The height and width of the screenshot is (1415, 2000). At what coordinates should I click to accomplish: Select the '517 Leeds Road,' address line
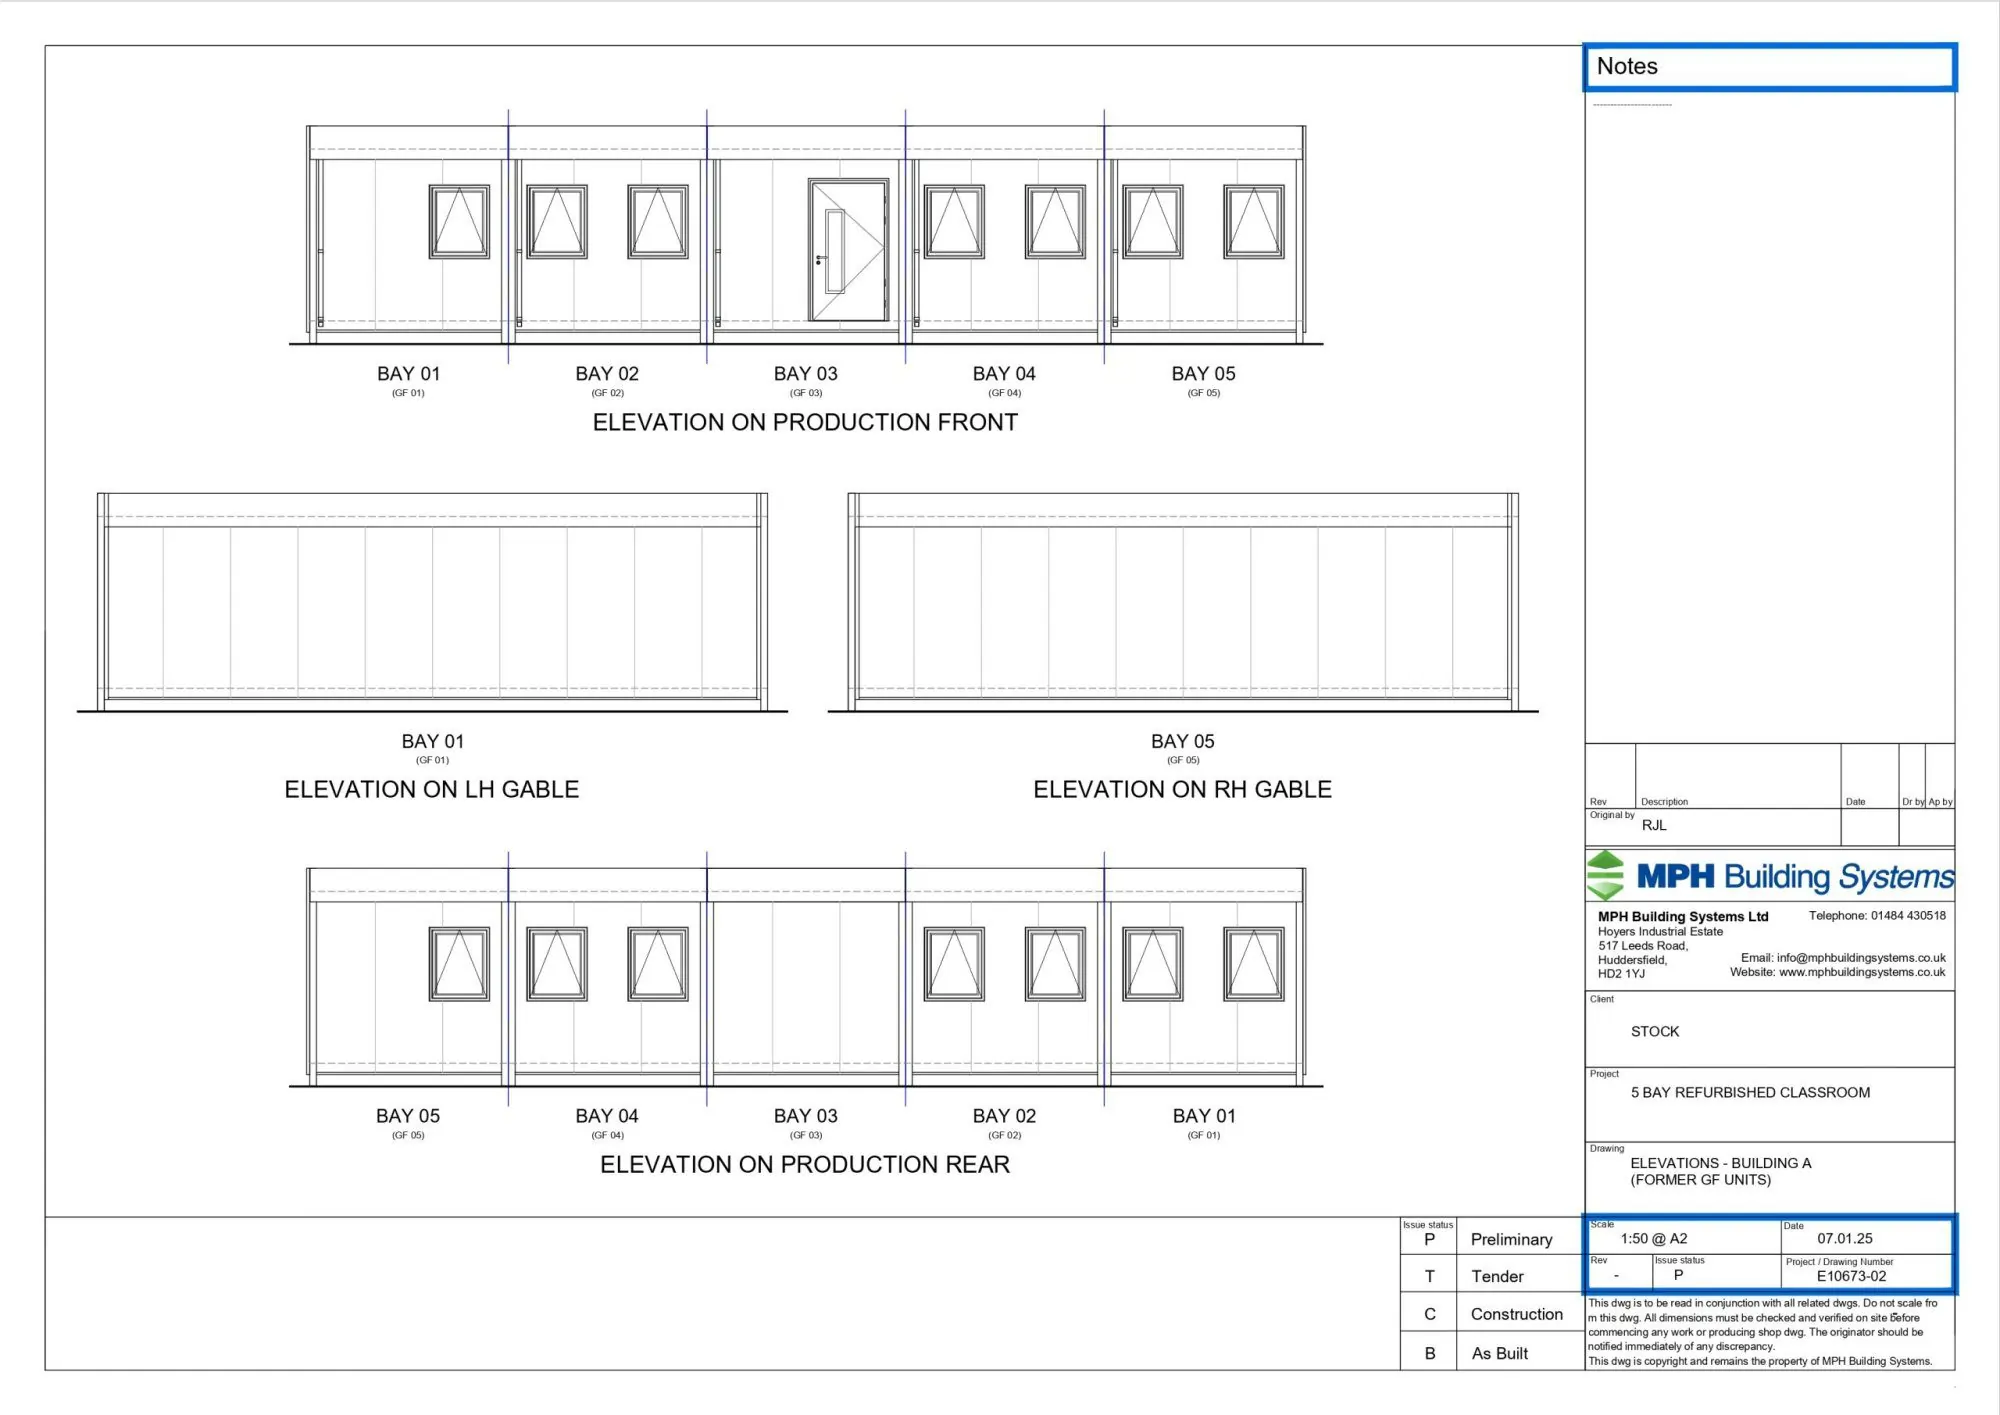(x=1643, y=945)
